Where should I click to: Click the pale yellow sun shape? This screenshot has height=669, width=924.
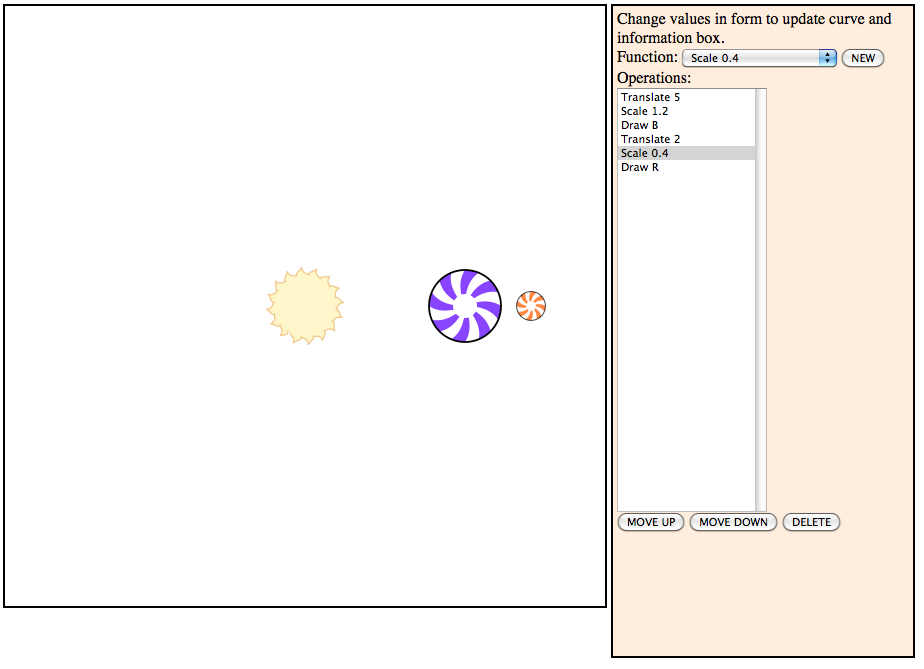[x=305, y=306]
